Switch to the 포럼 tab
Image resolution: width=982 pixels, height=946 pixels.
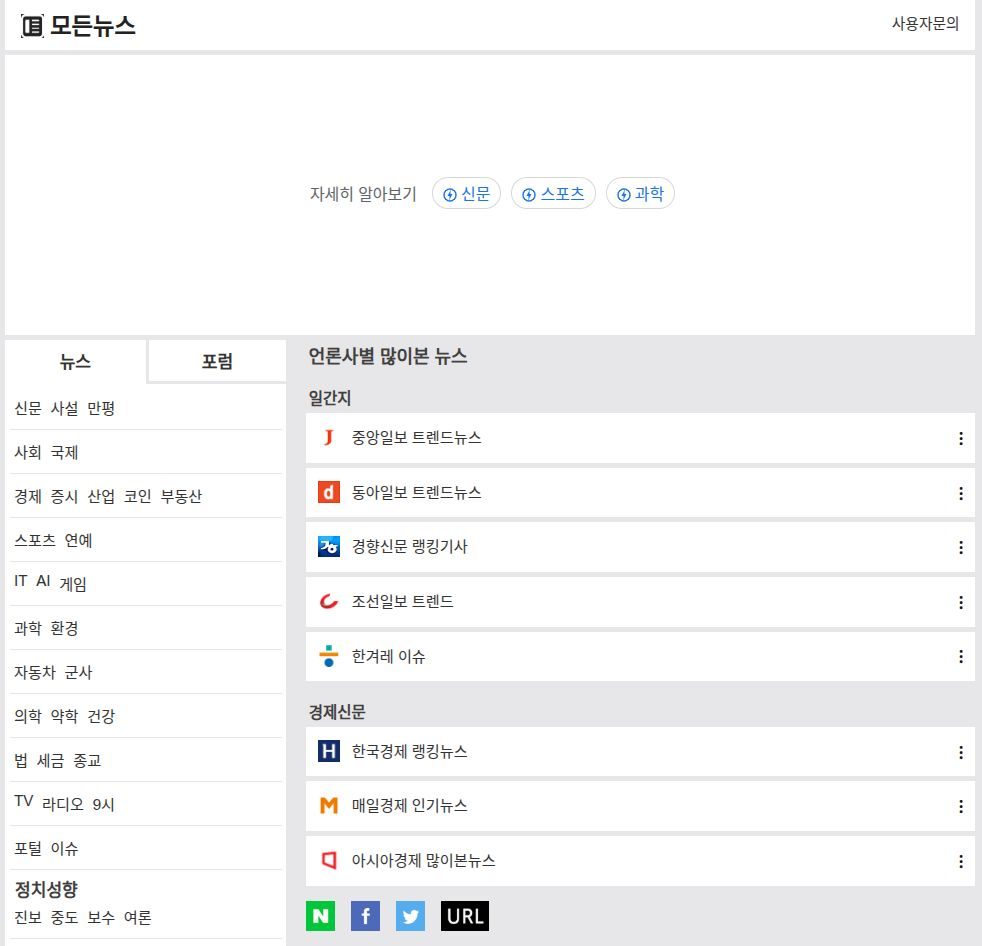pyautogui.click(x=215, y=361)
